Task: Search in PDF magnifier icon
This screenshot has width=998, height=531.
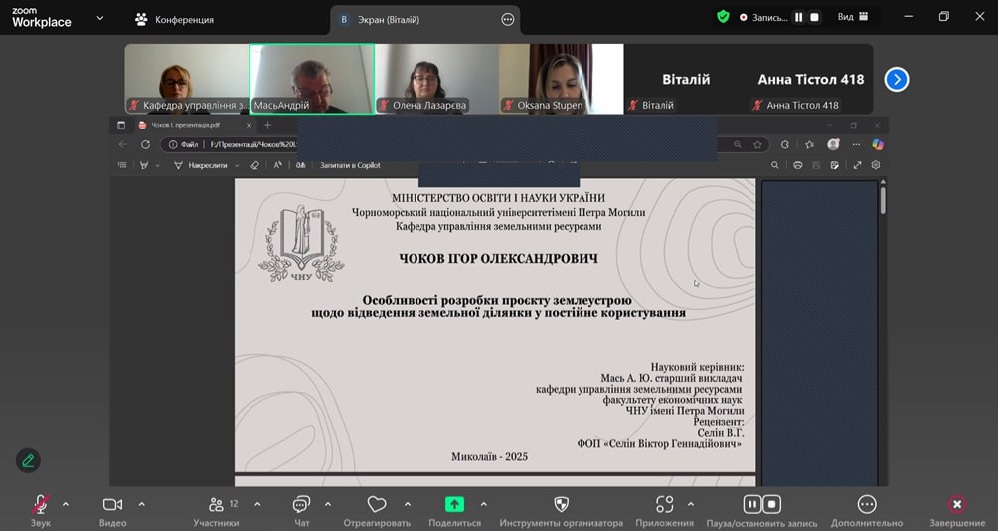Action: (775, 165)
